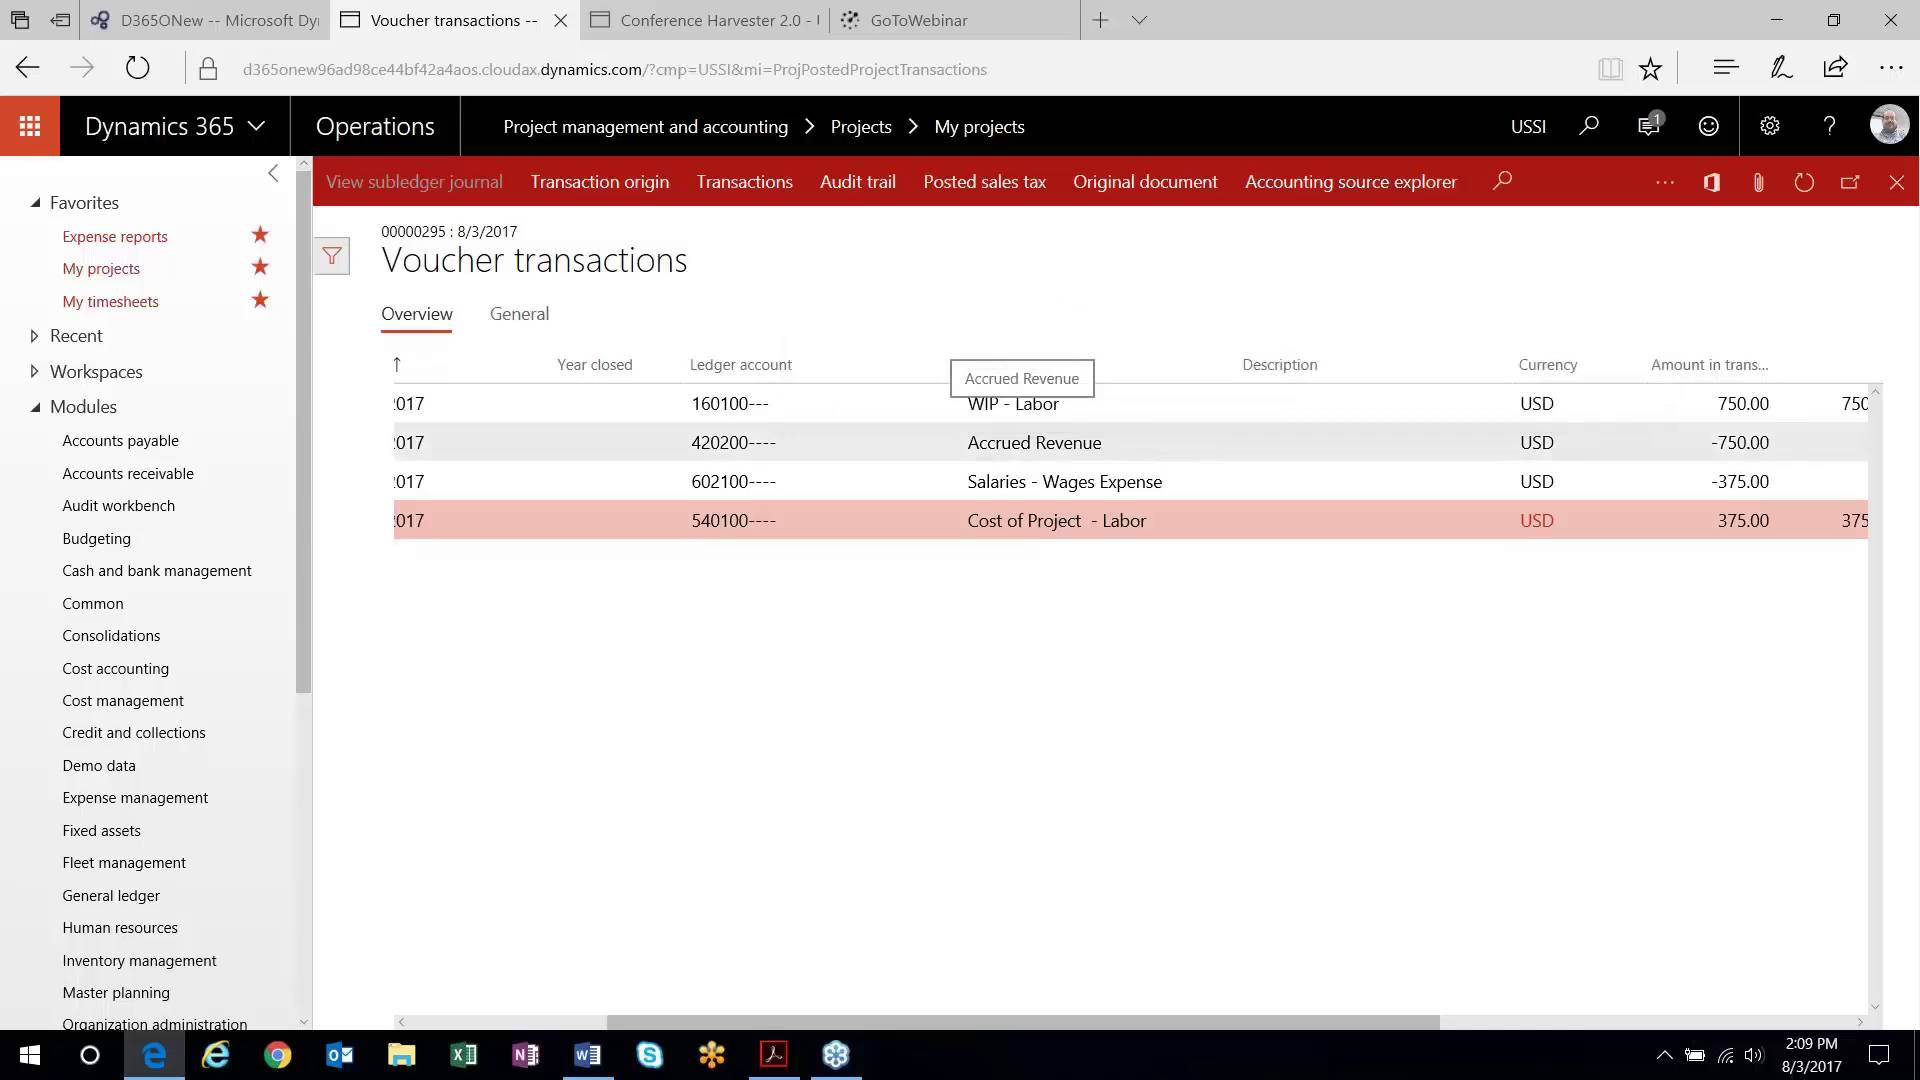Screen dimensions: 1920x1080
Task: Open the filter pane icon beside Voucher transactions
Action: tap(333, 256)
